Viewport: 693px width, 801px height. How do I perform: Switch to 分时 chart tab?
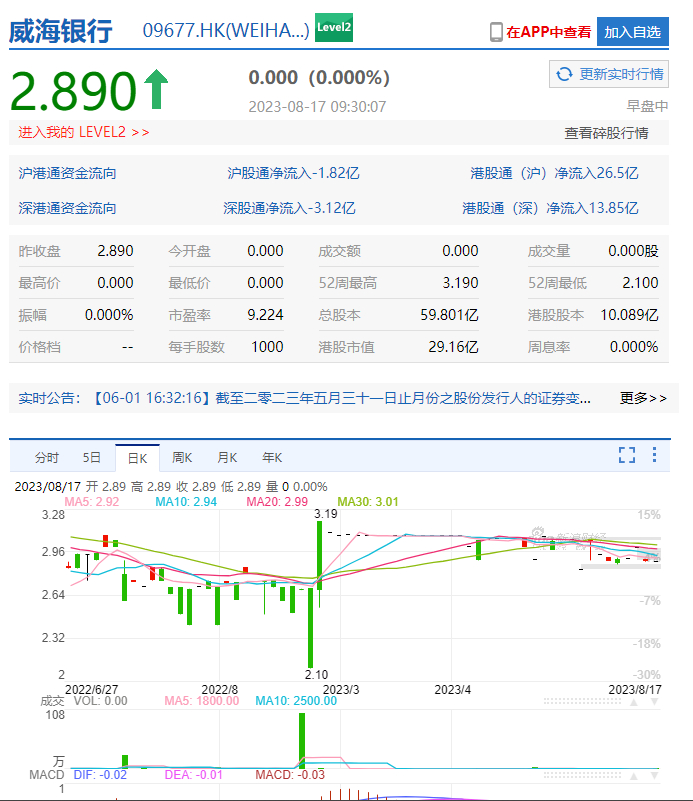[46, 457]
